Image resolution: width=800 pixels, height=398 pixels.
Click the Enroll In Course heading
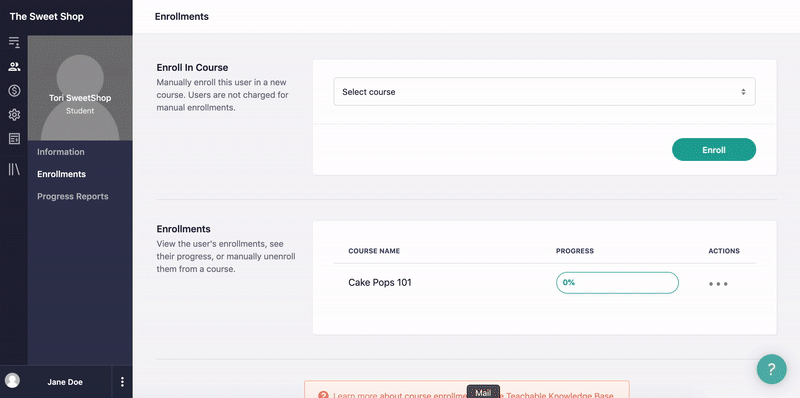point(192,67)
